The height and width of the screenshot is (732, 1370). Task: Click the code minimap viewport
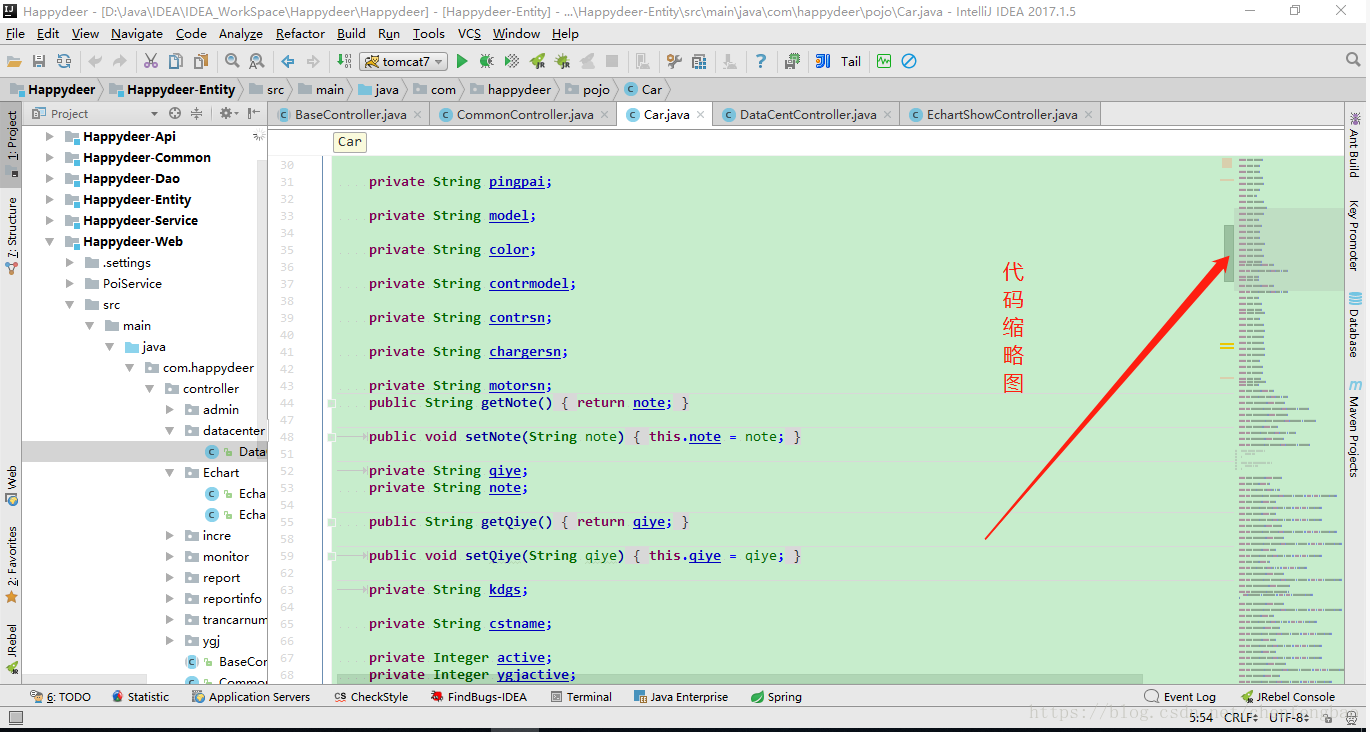click(x=1289, y=249)
